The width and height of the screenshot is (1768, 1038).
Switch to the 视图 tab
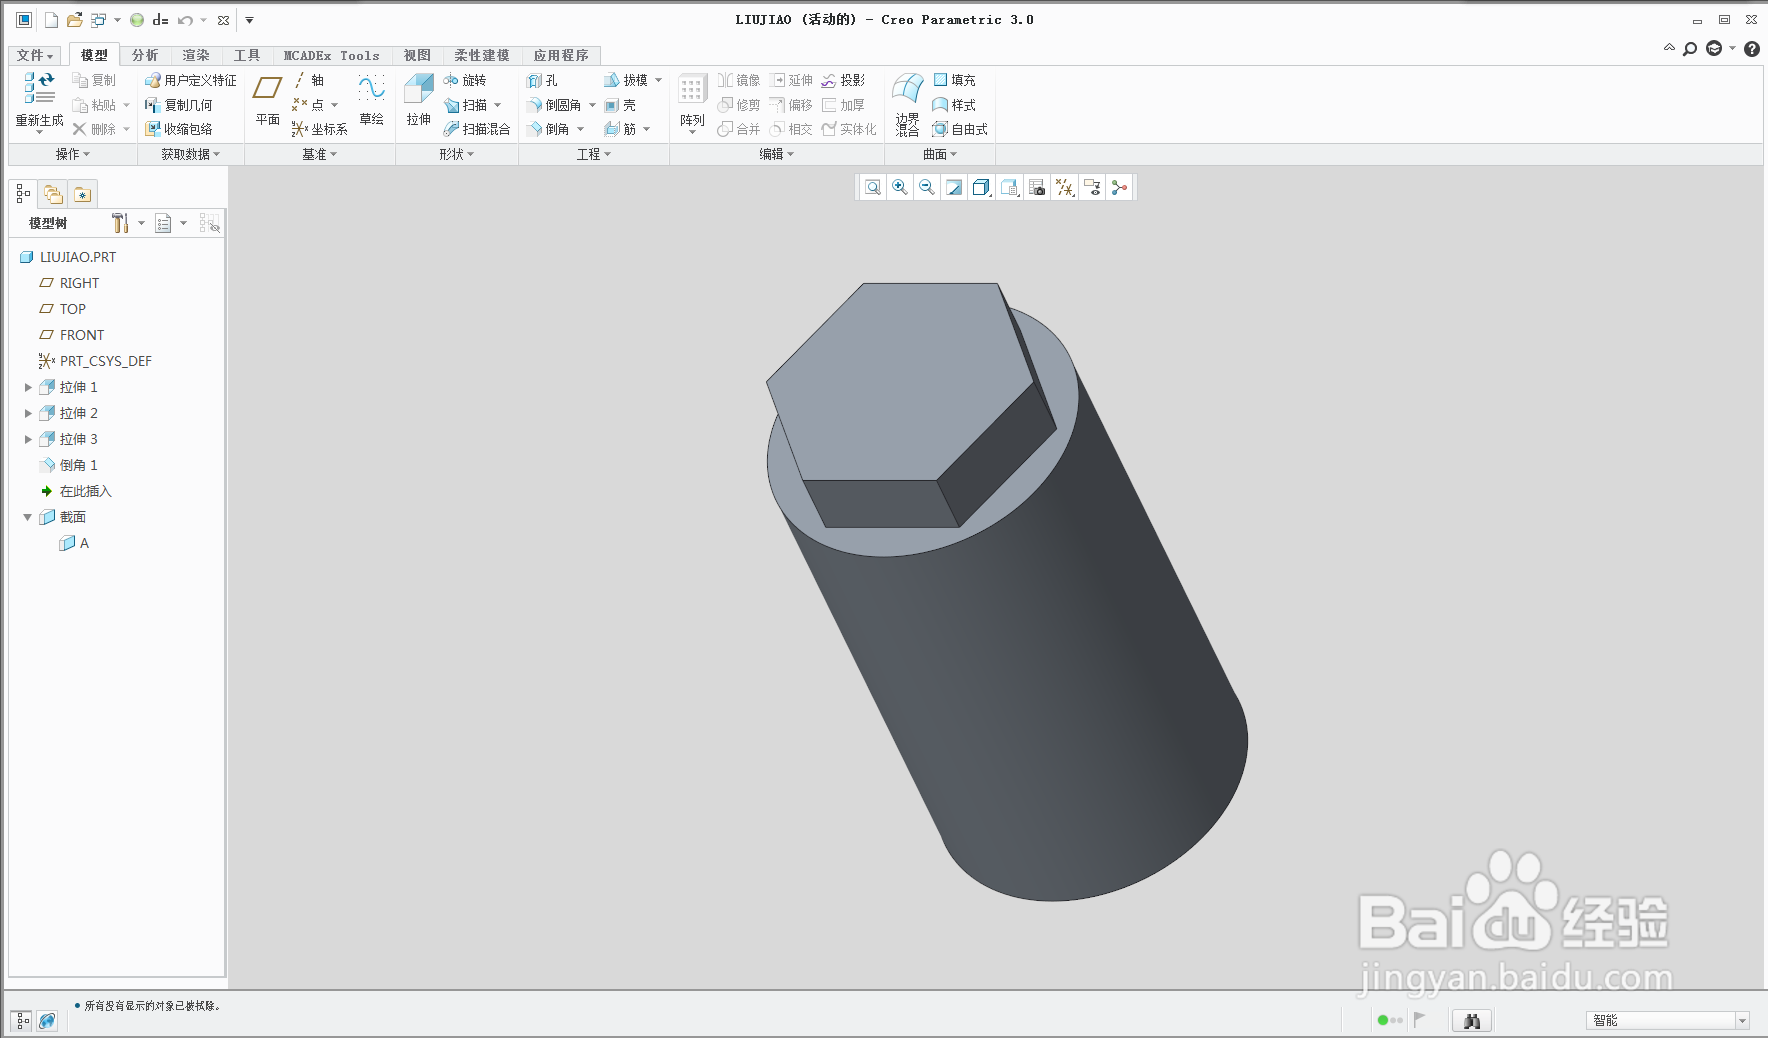point(417,55)
